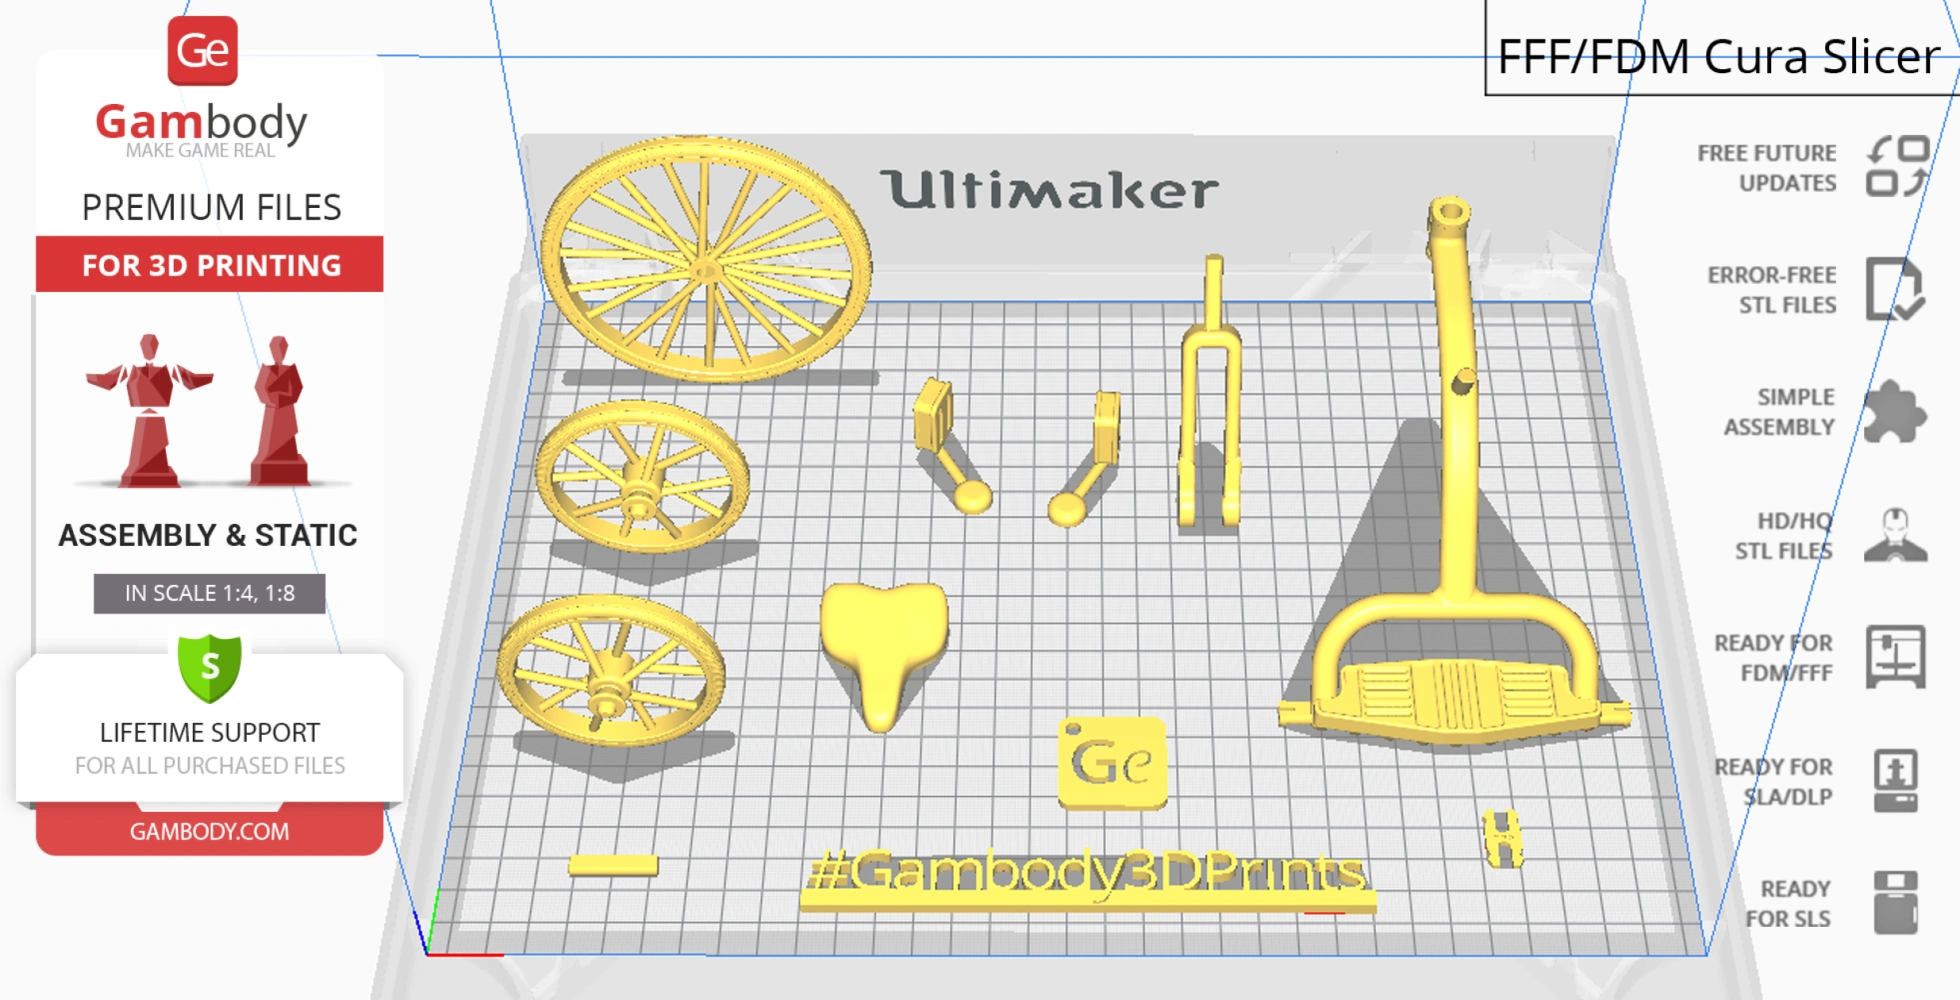This screenshot has height=1000, width=1960.
Task: Open the GAMBODY.COM link
Action: 210,831
